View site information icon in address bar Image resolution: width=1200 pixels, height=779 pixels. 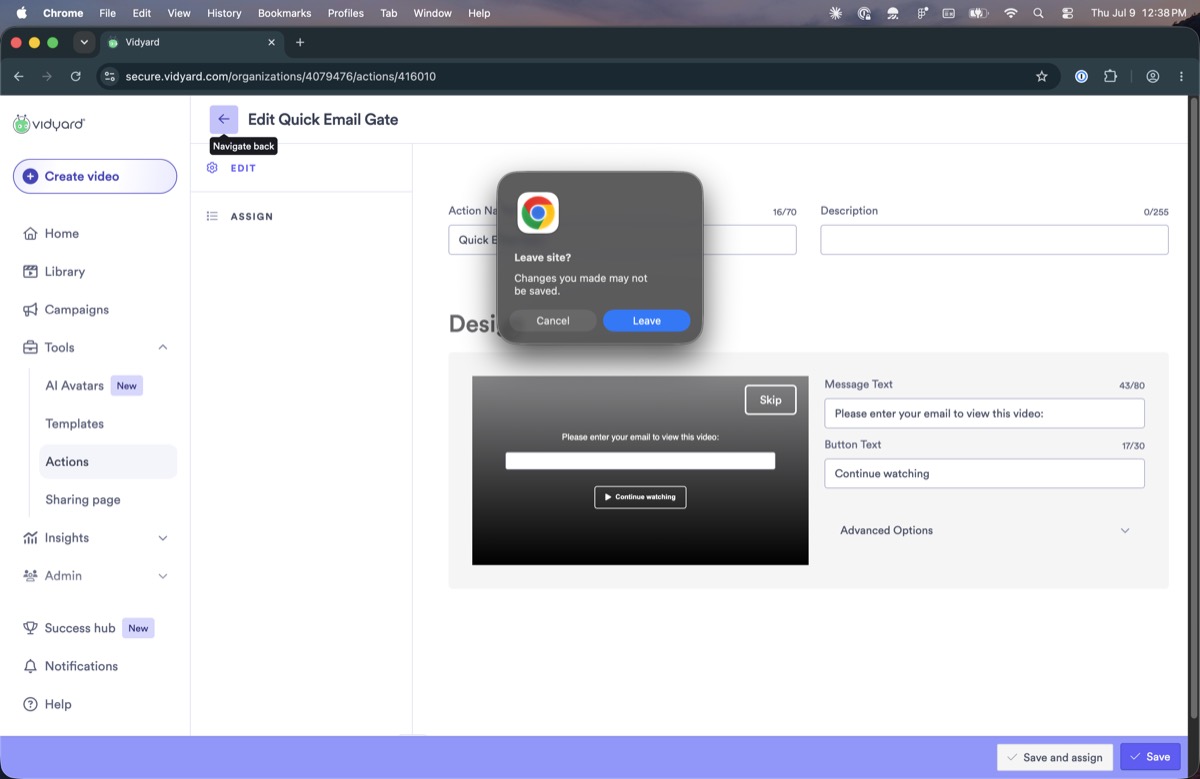point(110,76)
